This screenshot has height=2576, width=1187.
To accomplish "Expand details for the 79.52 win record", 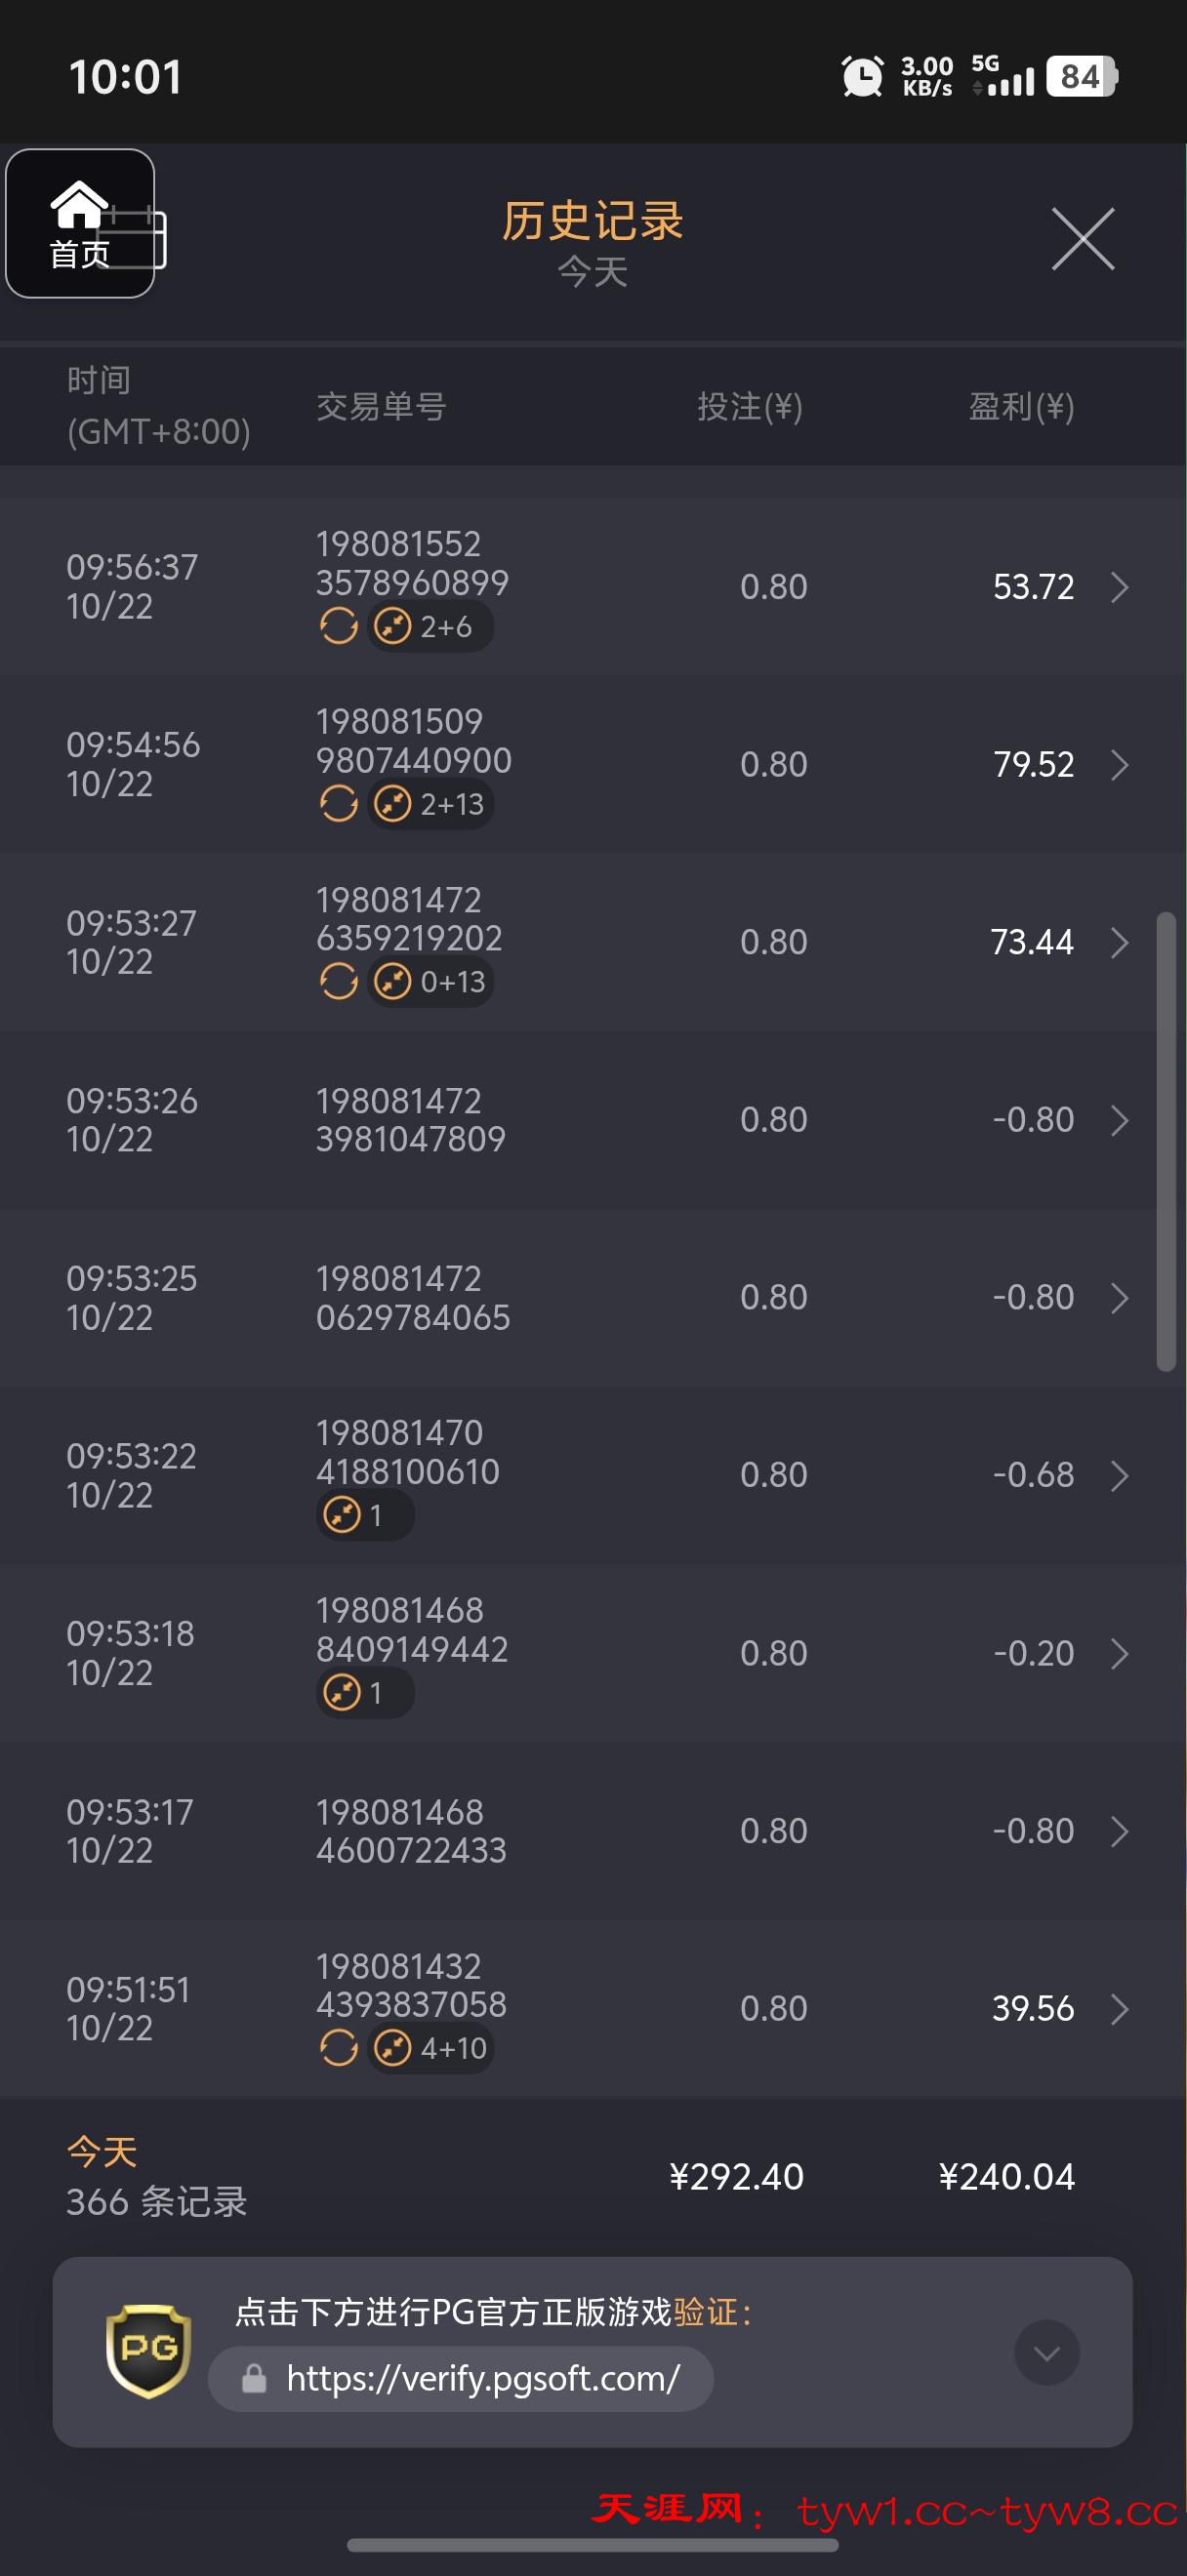I will click(x=1119, y=765).
